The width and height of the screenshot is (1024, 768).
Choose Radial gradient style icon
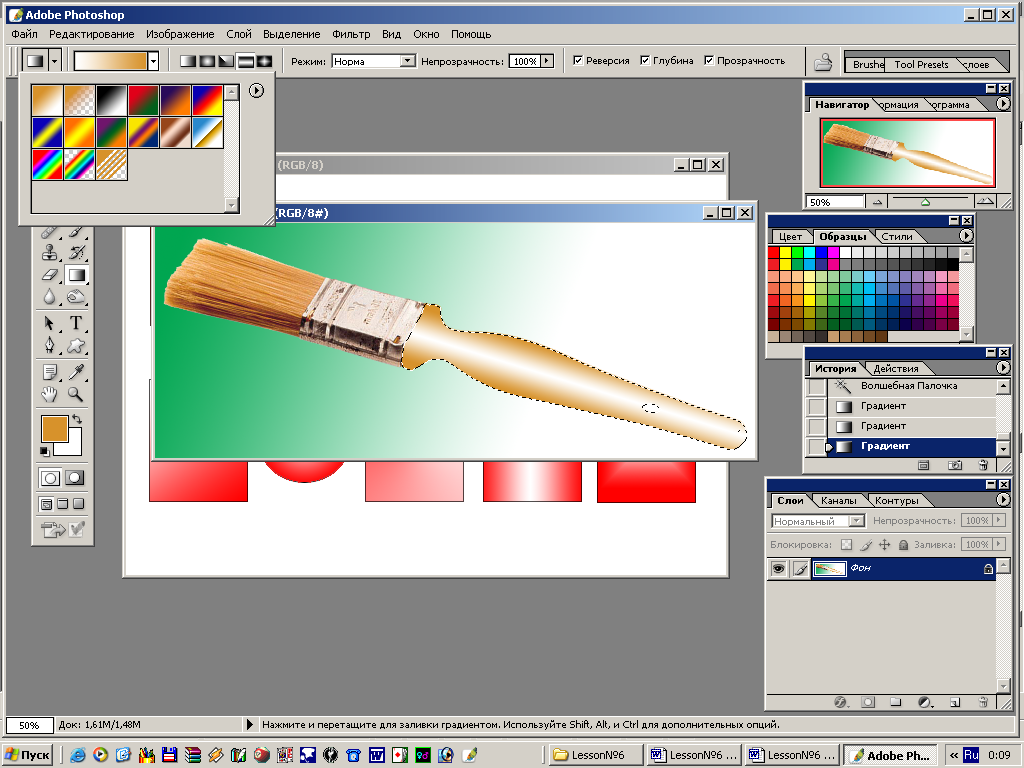pos(207,61)
